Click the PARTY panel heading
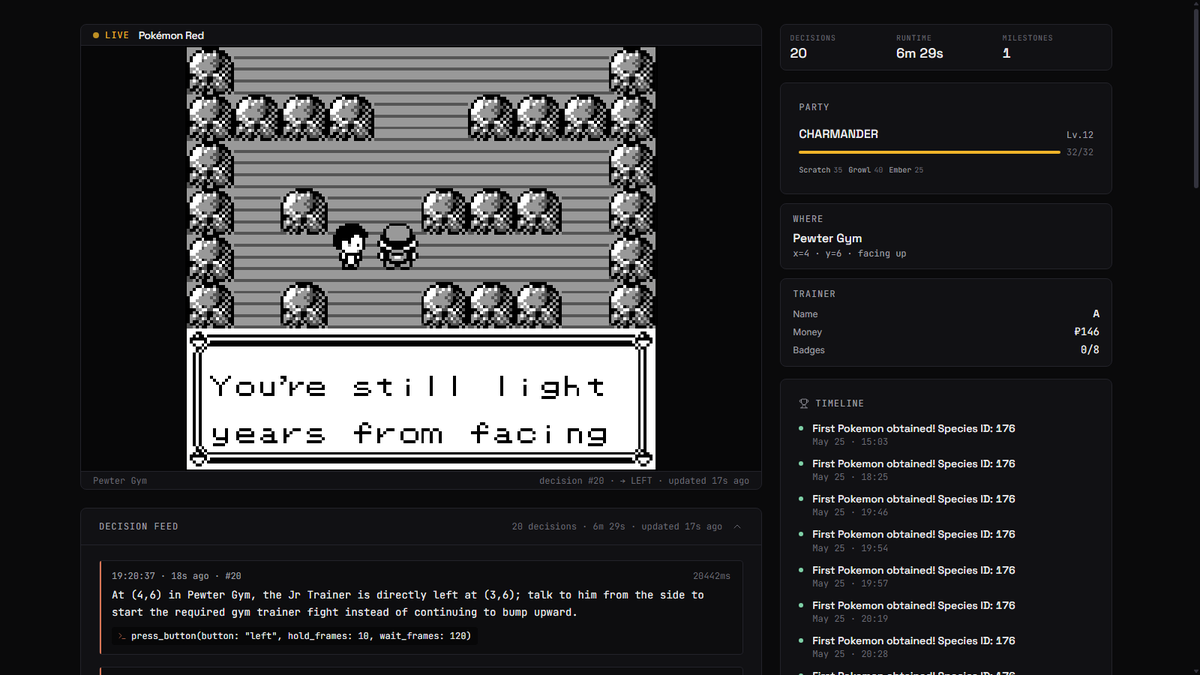 [x=814, y=107]
